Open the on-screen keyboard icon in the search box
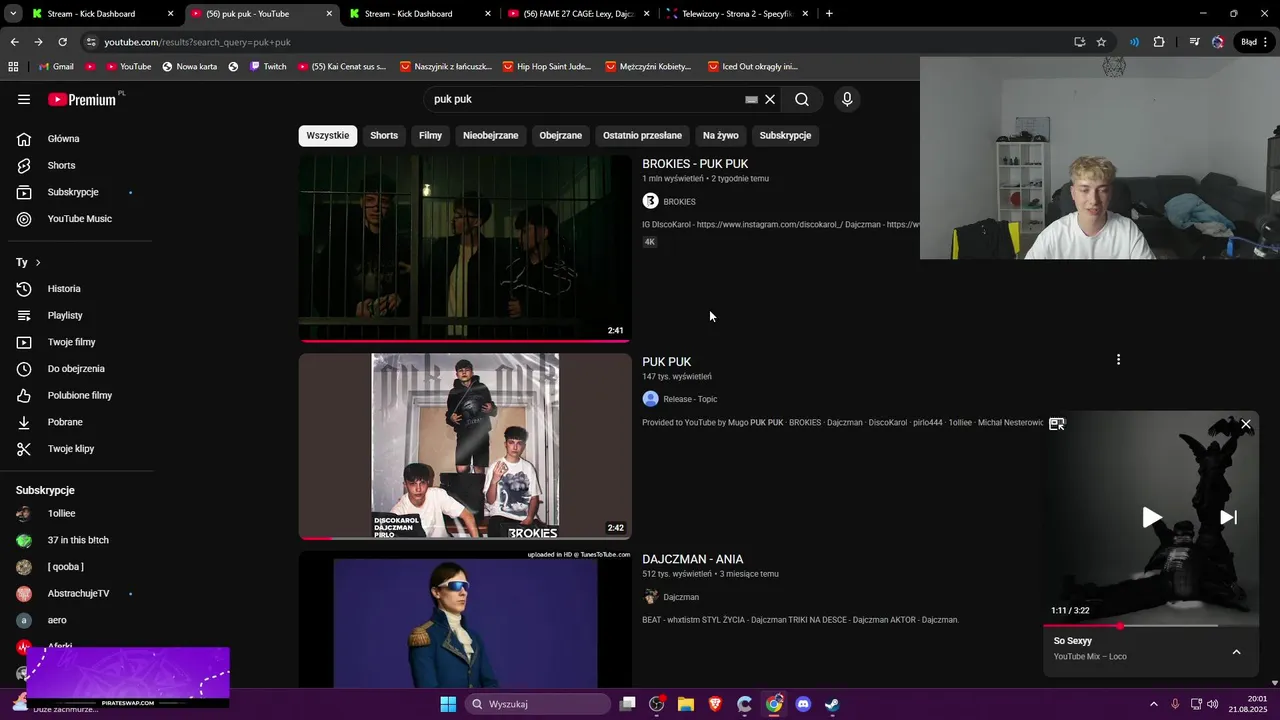Viewport: 1280px width, 720px height. [751, 100]
